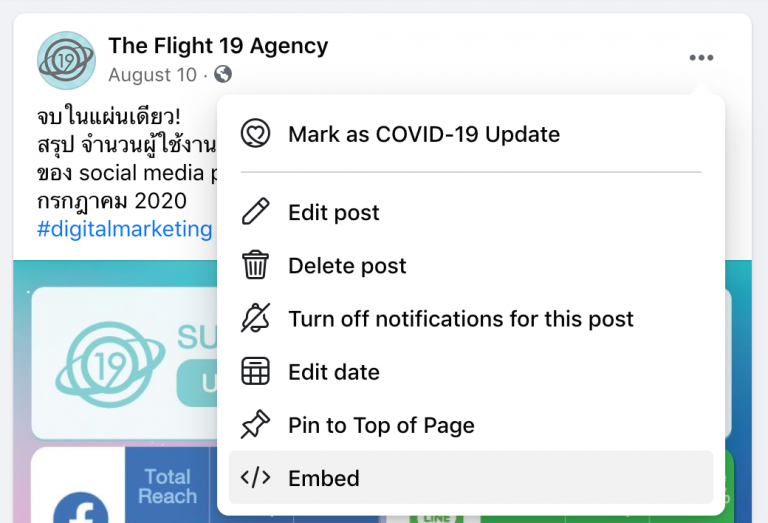Click The Flight 19 Agency profile picture
Screen dimensions: 768x523
click(66, 61)
